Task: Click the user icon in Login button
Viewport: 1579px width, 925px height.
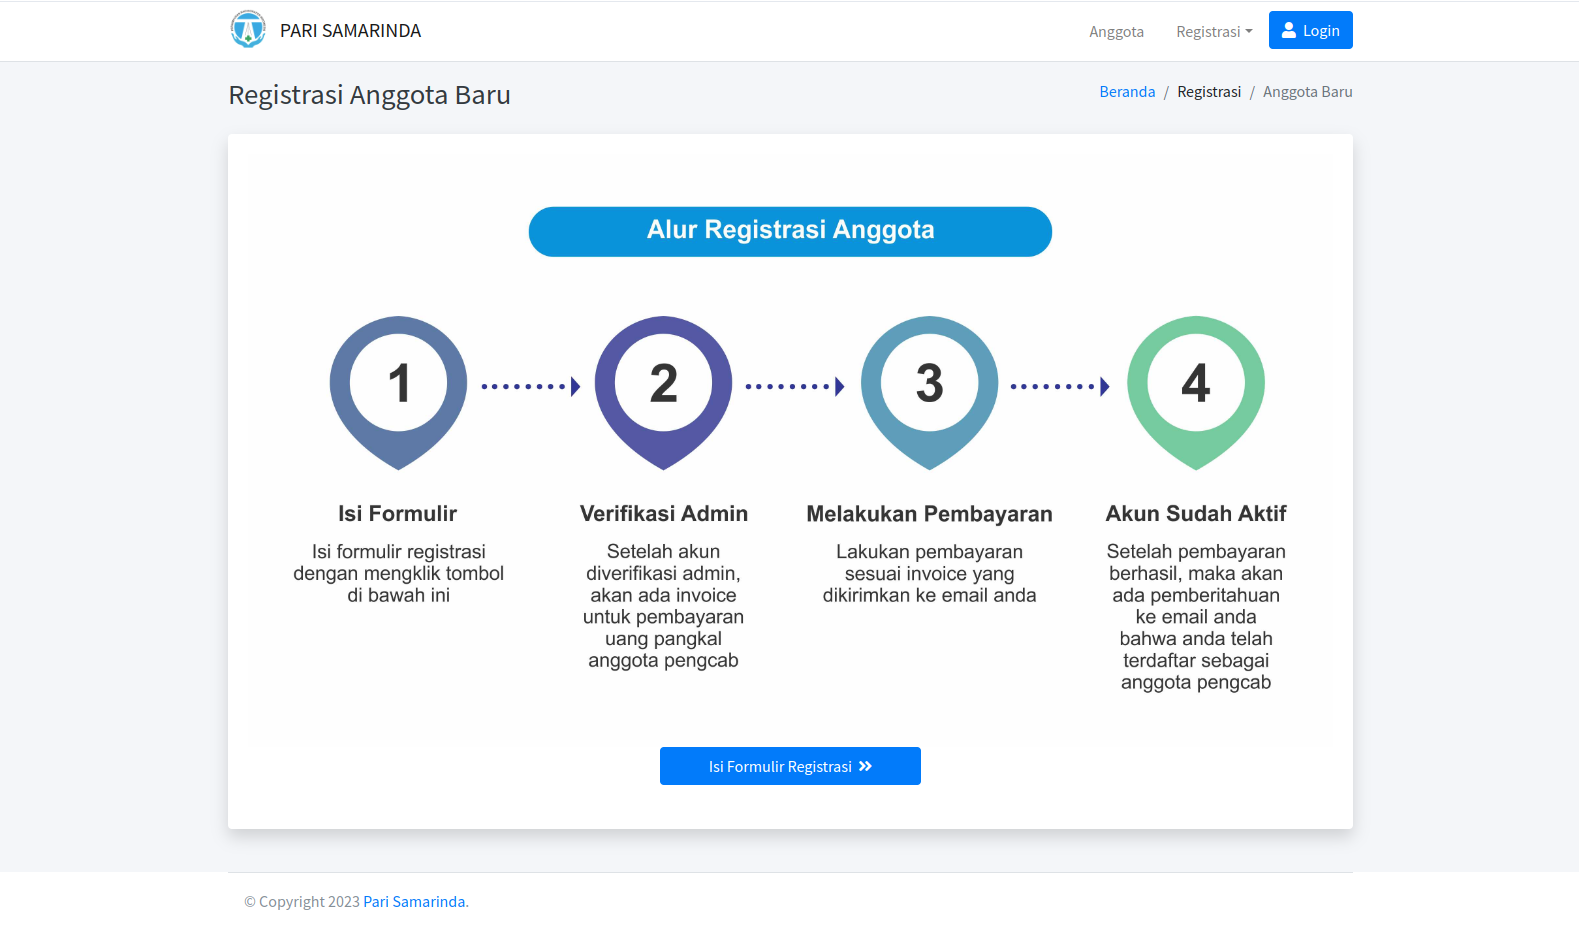Action: [x=1289, y=30]
